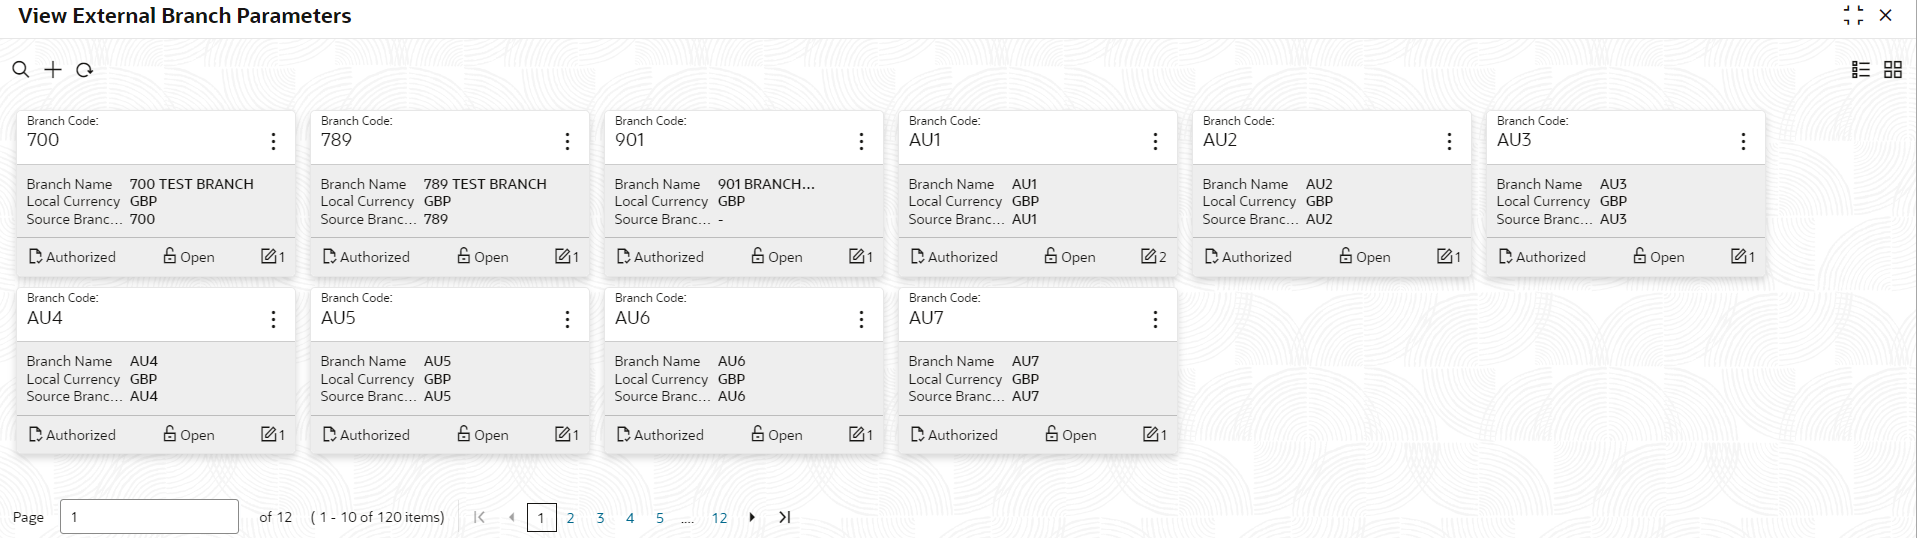1917x538 pixels.
Task: Click the Open lock icon on AU2
Action: pos(1346,256)
